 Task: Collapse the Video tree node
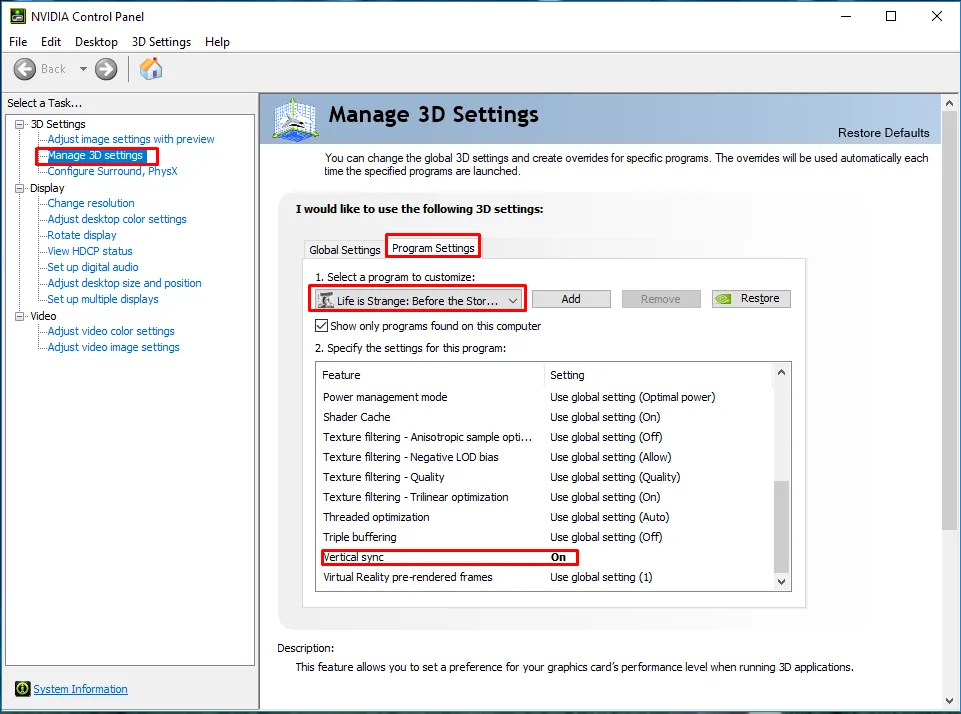[20, 316]
